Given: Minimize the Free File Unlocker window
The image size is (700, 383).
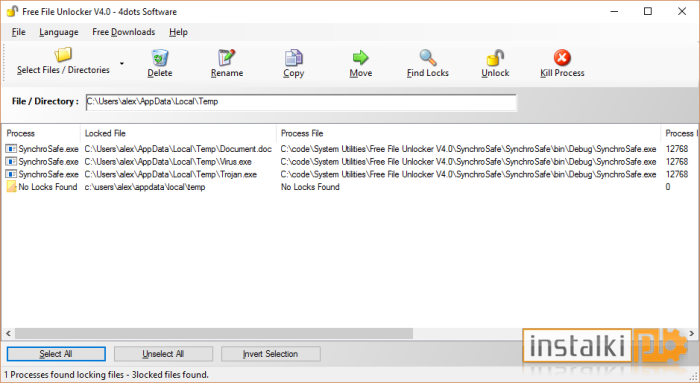Looking at the screenshot, I should point(614,12).
